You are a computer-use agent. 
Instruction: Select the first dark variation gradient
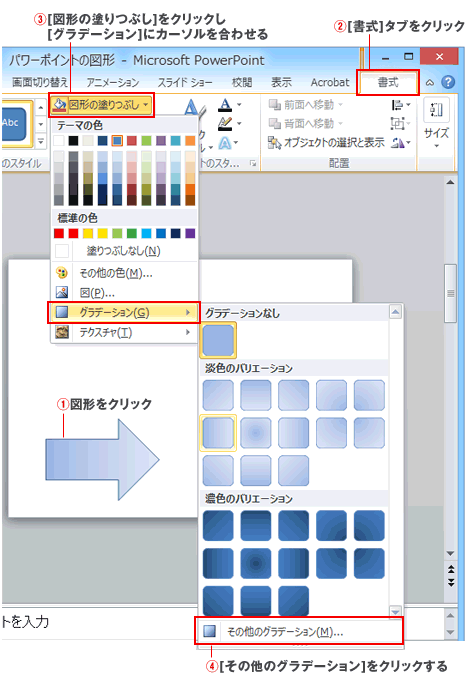pos(218,526)
